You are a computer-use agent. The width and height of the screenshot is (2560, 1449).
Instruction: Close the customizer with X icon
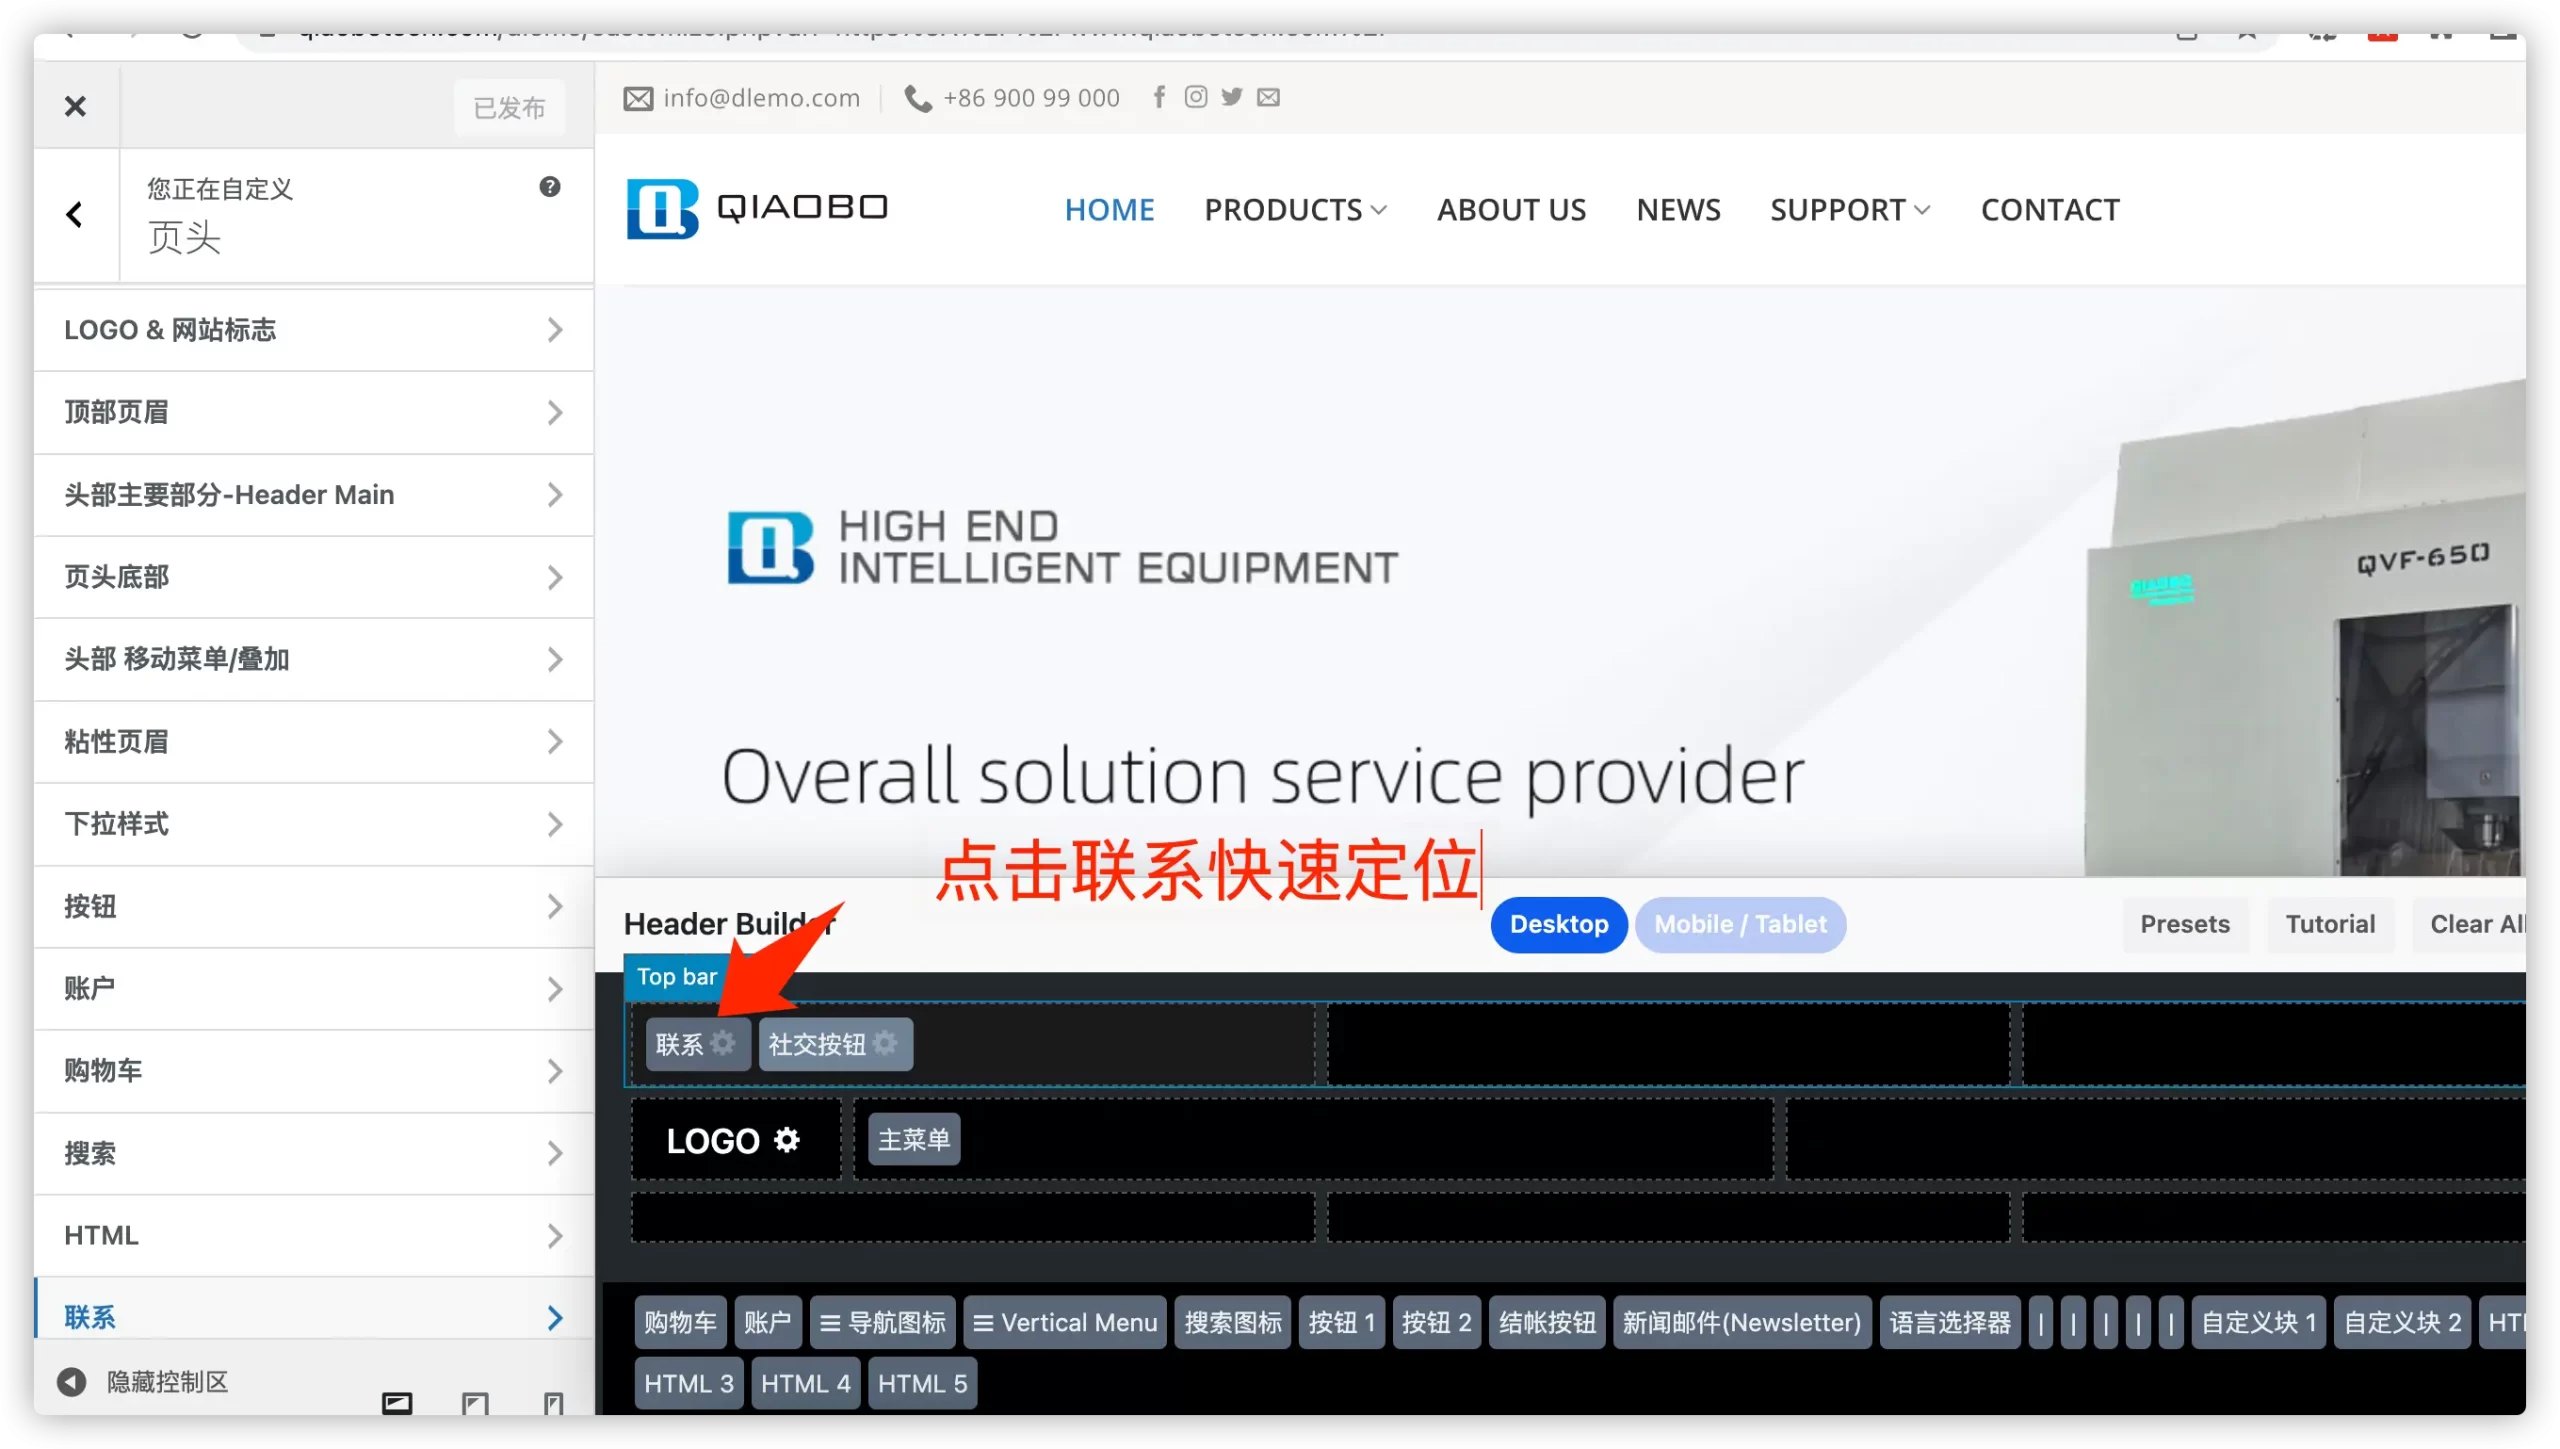[75, 106]
